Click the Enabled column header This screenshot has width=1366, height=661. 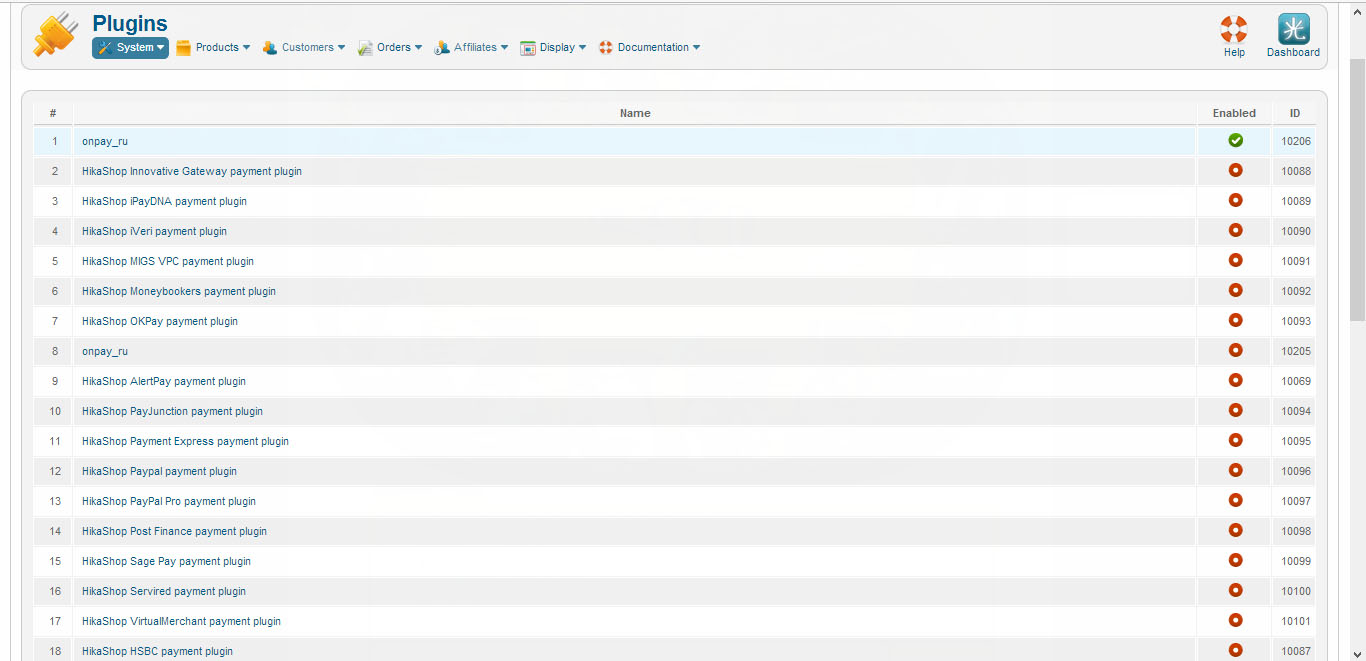[1234, 113]
